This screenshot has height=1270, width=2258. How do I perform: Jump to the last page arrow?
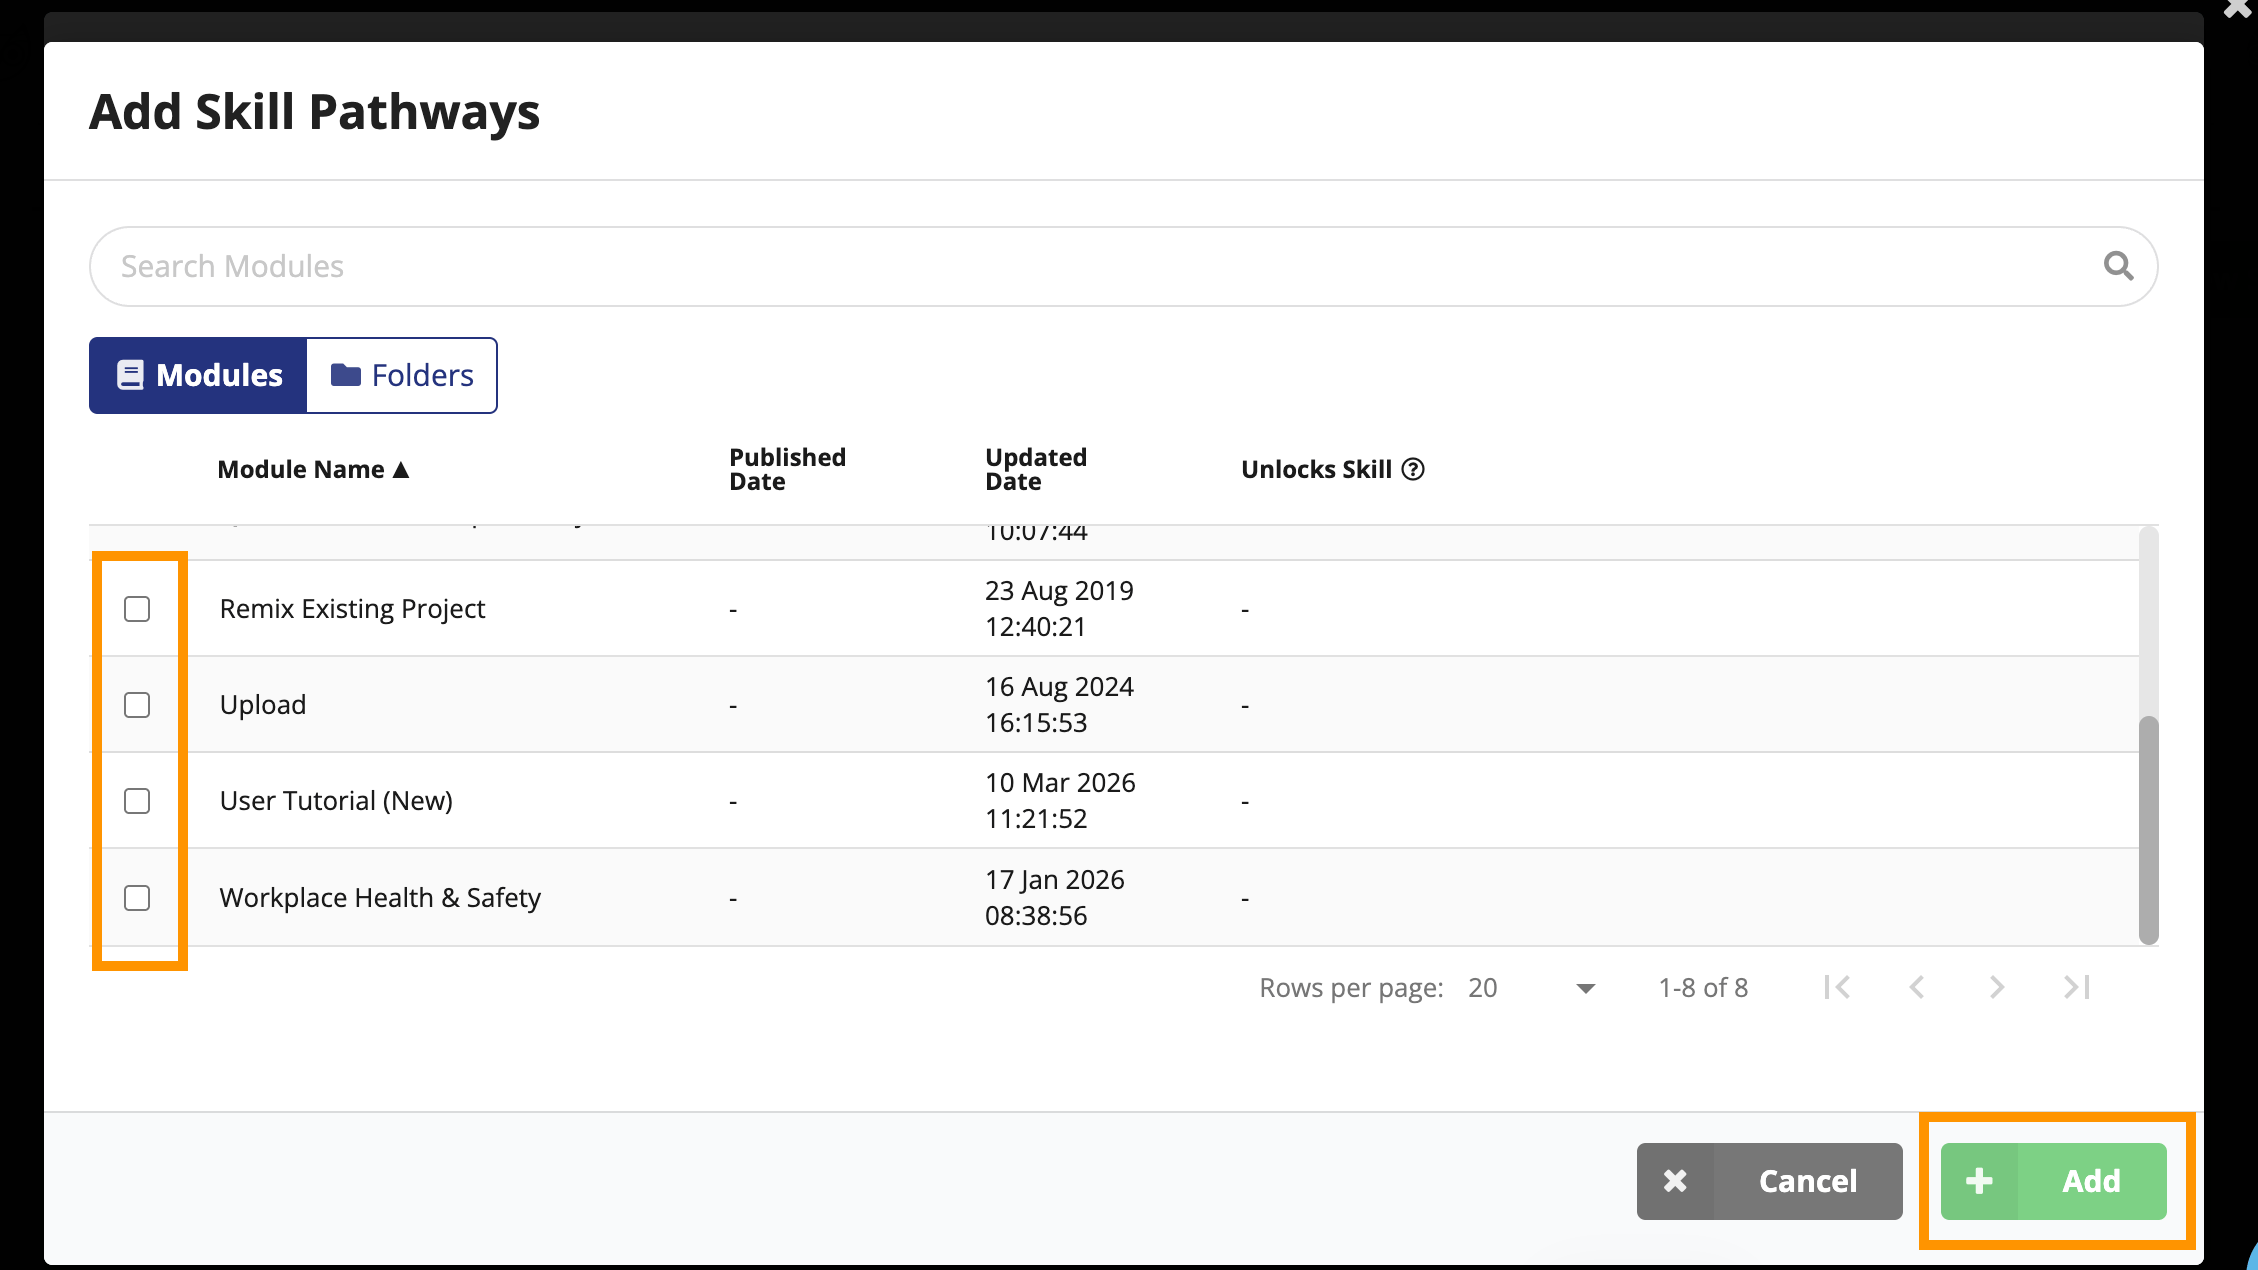click(2077, 987)
